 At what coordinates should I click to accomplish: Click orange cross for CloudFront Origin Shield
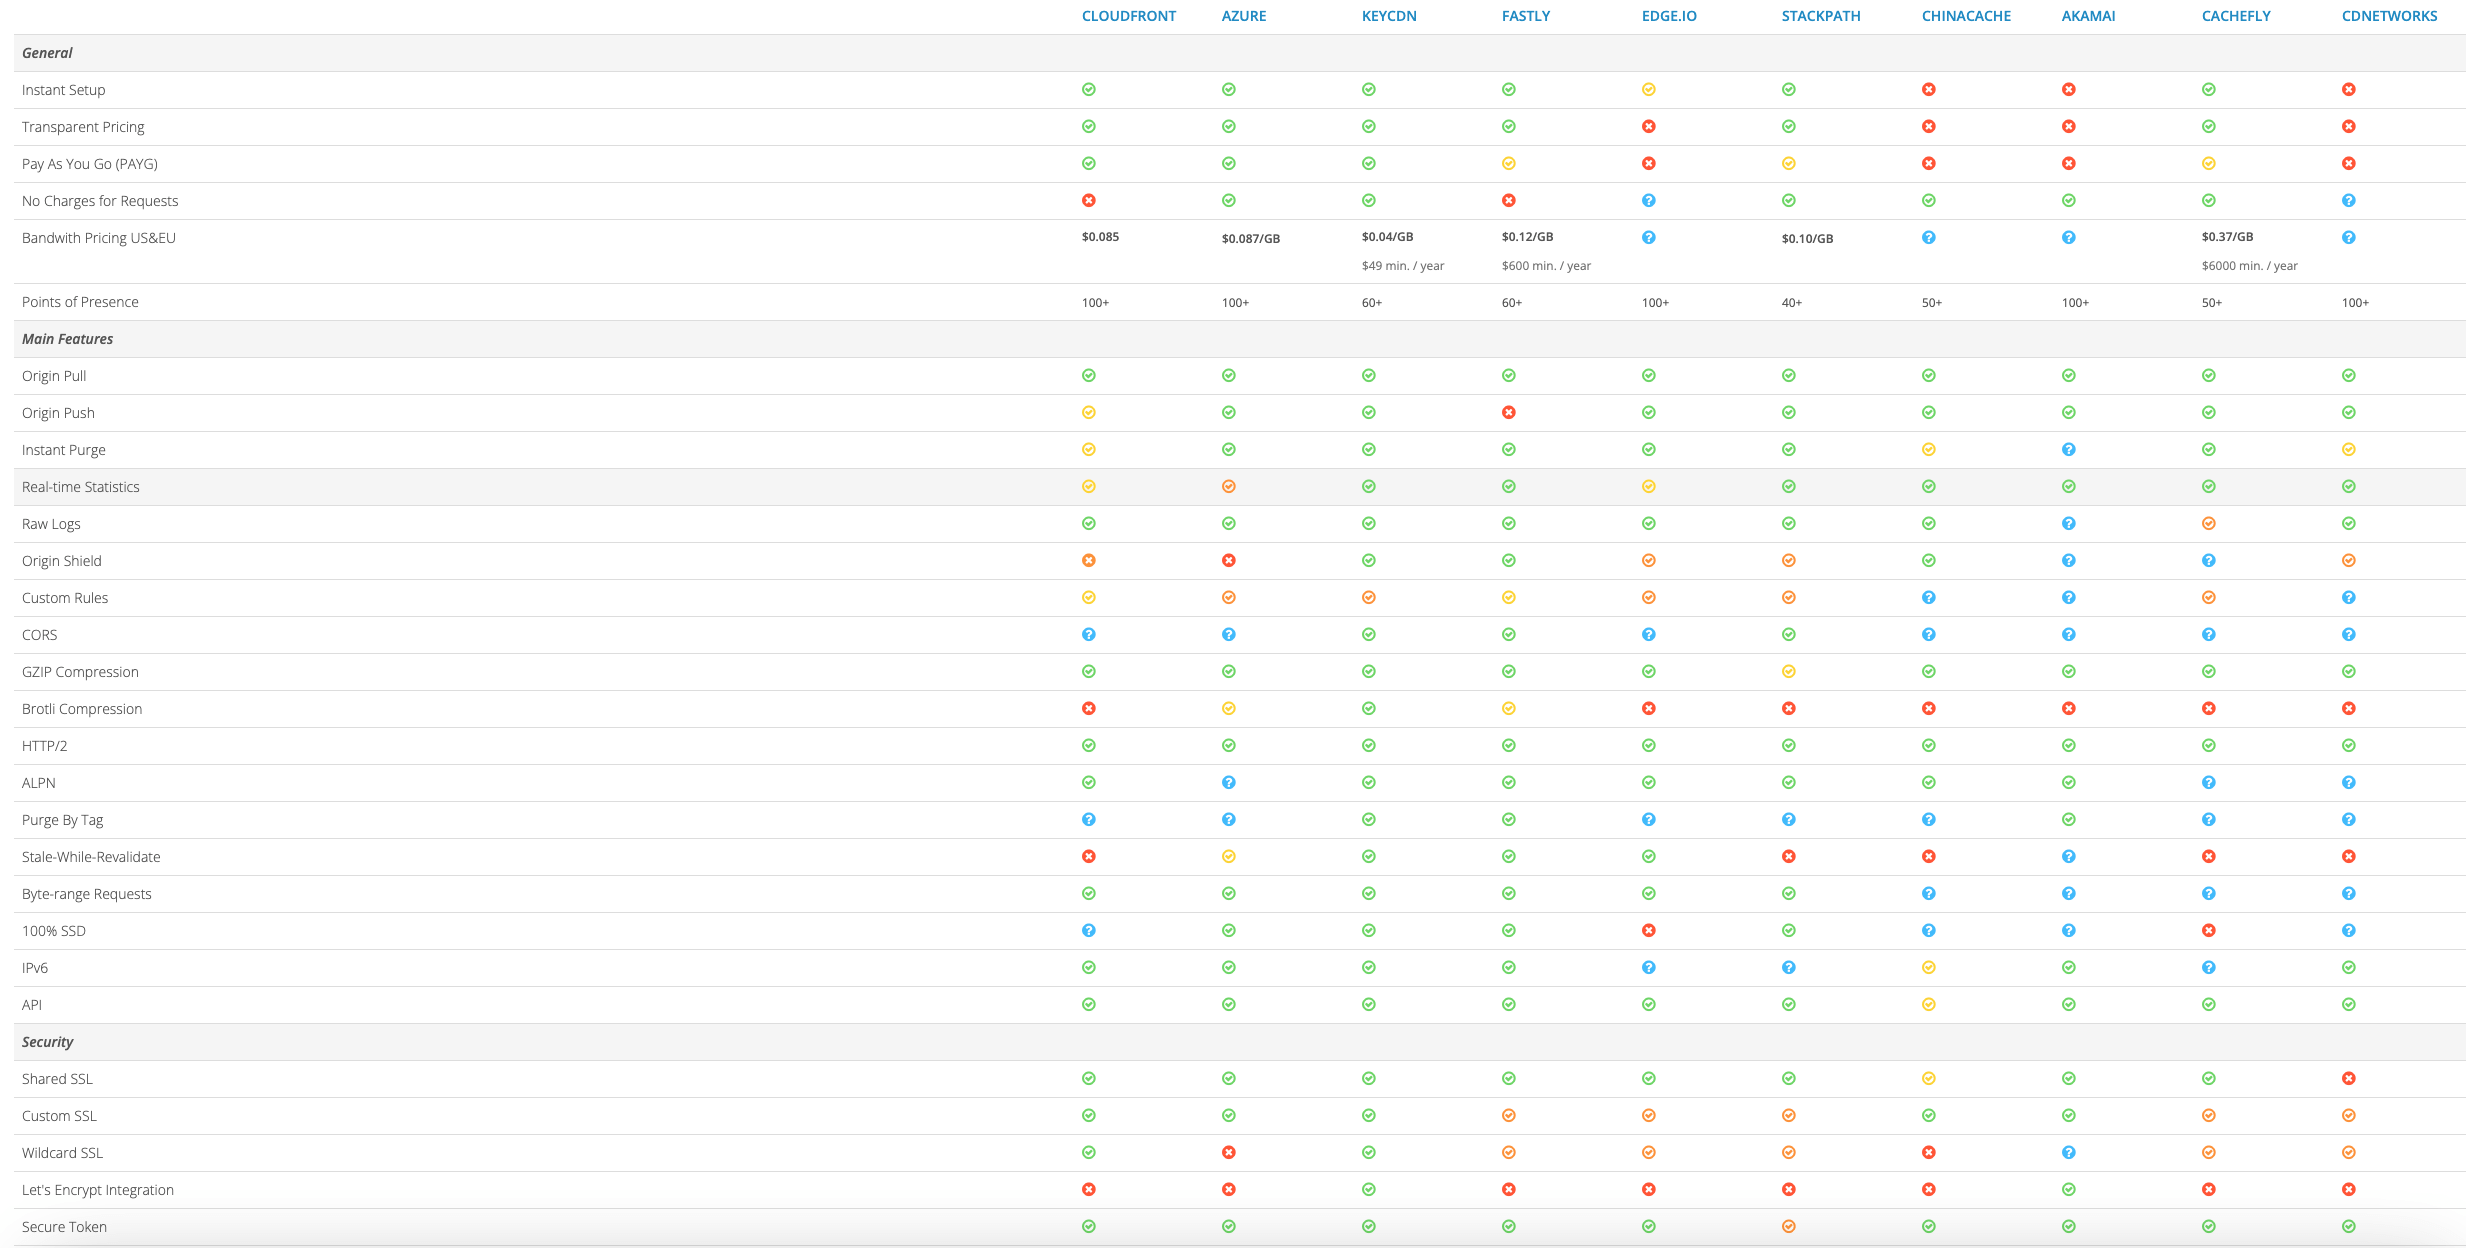click(1089, 561)
